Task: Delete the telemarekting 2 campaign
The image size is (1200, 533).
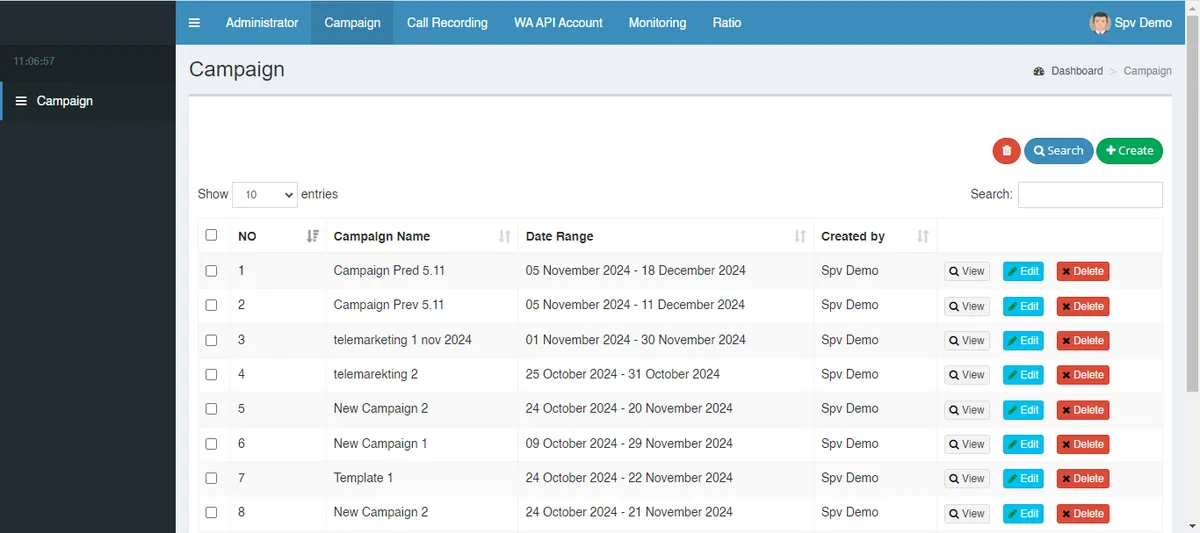Action: (1083, 375)
